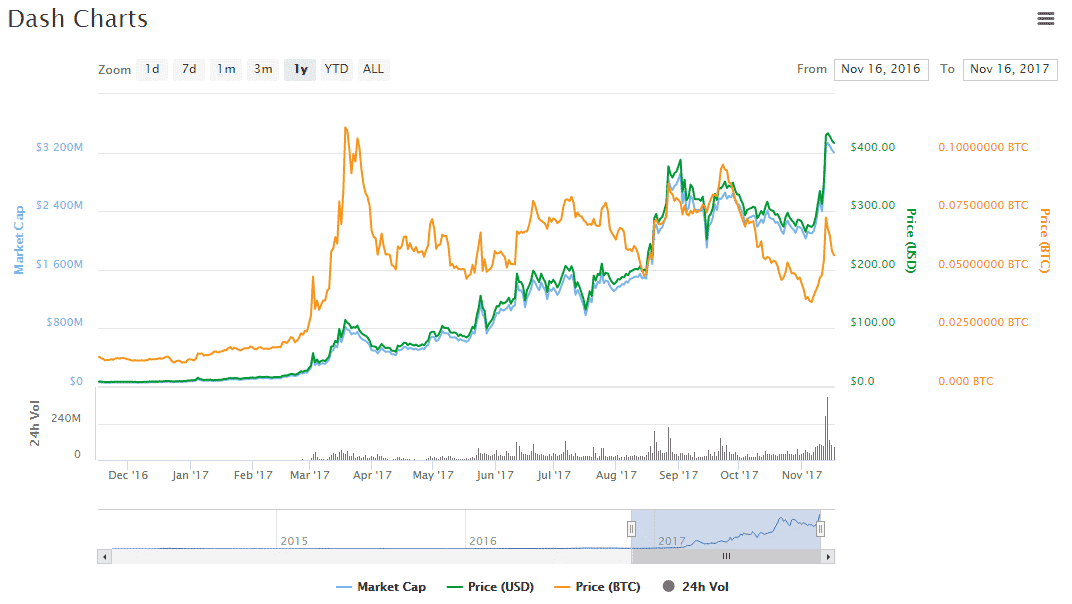Click the 240M volume axis label

click(66, 418)
